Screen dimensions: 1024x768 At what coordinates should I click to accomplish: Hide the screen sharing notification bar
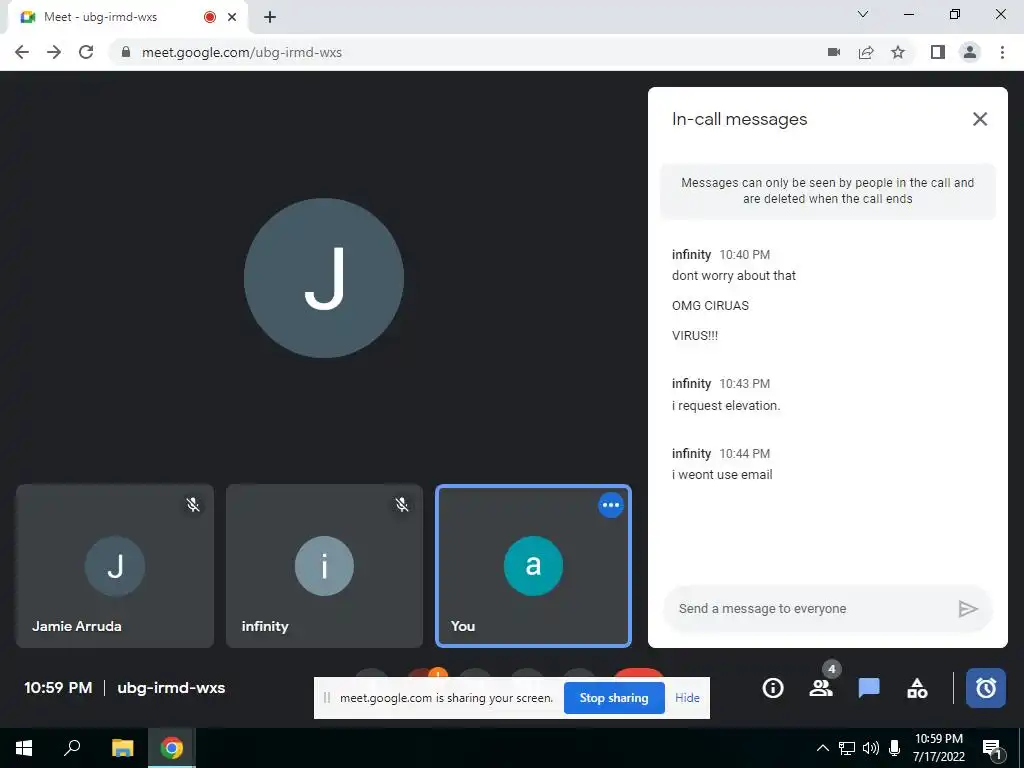point(687,697)
